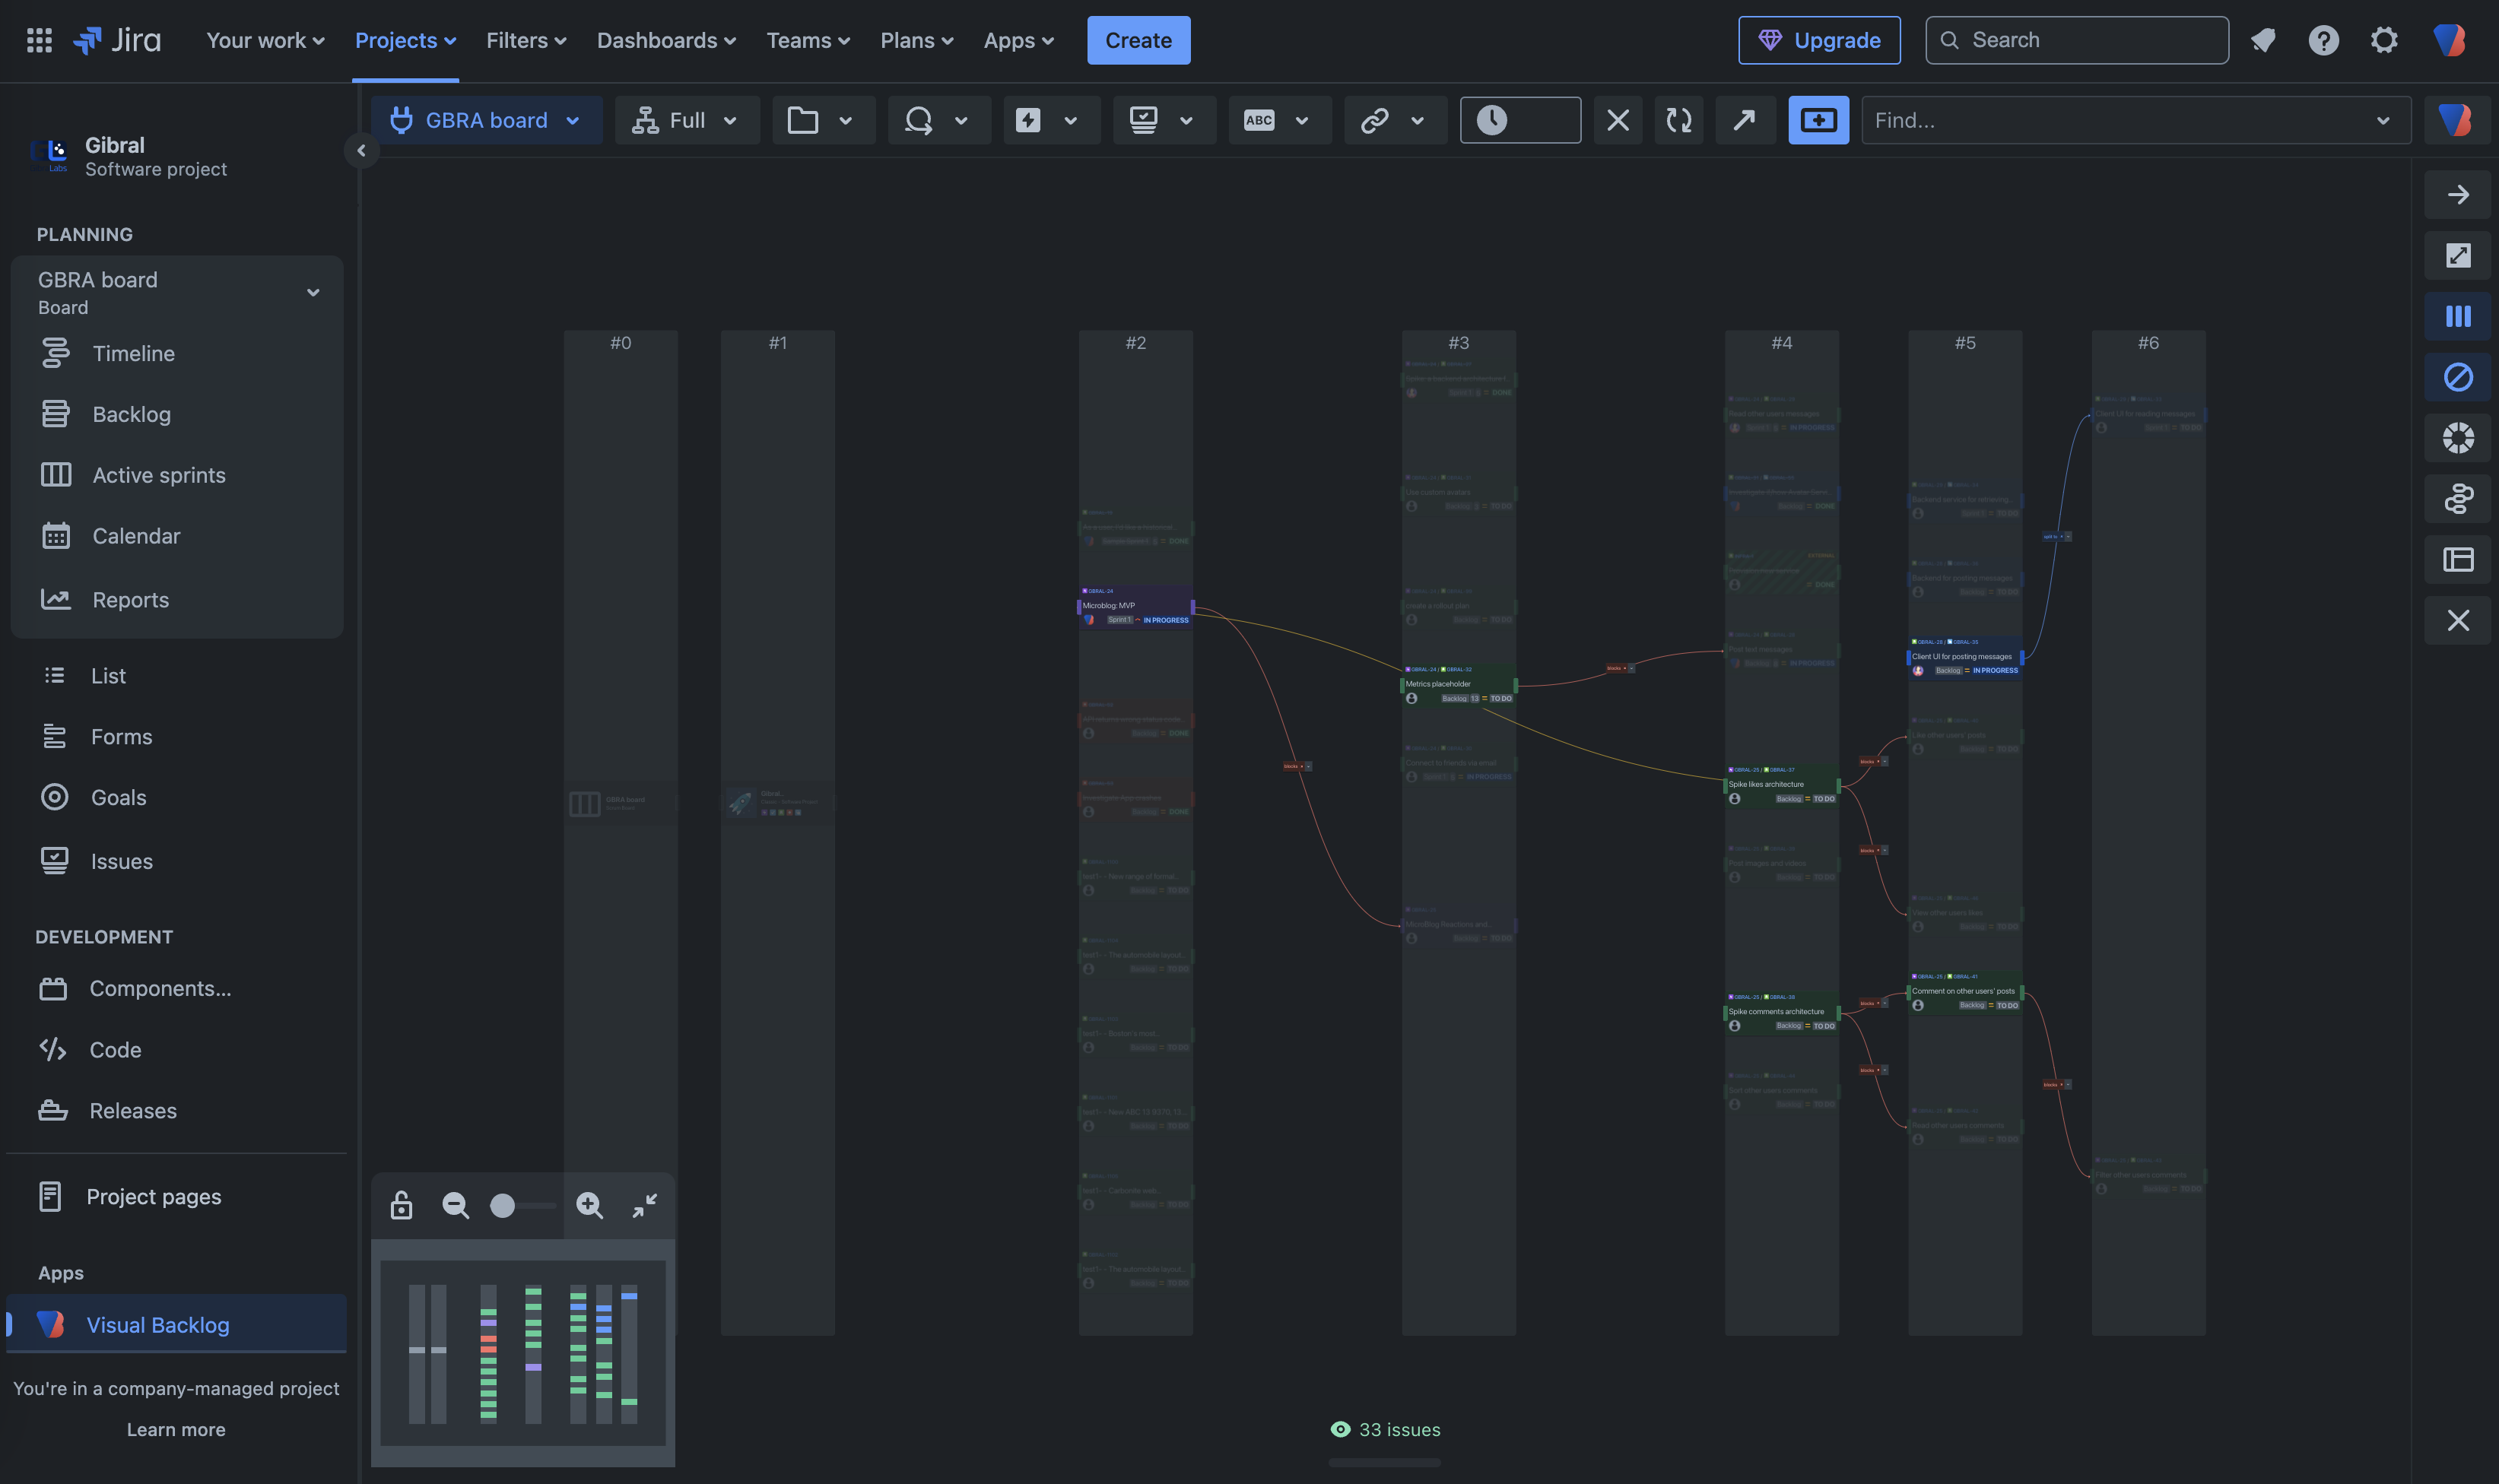This screenshot has height=1484, width=2499.
Task: Open settings gear in top bar
Action: 2384,40
